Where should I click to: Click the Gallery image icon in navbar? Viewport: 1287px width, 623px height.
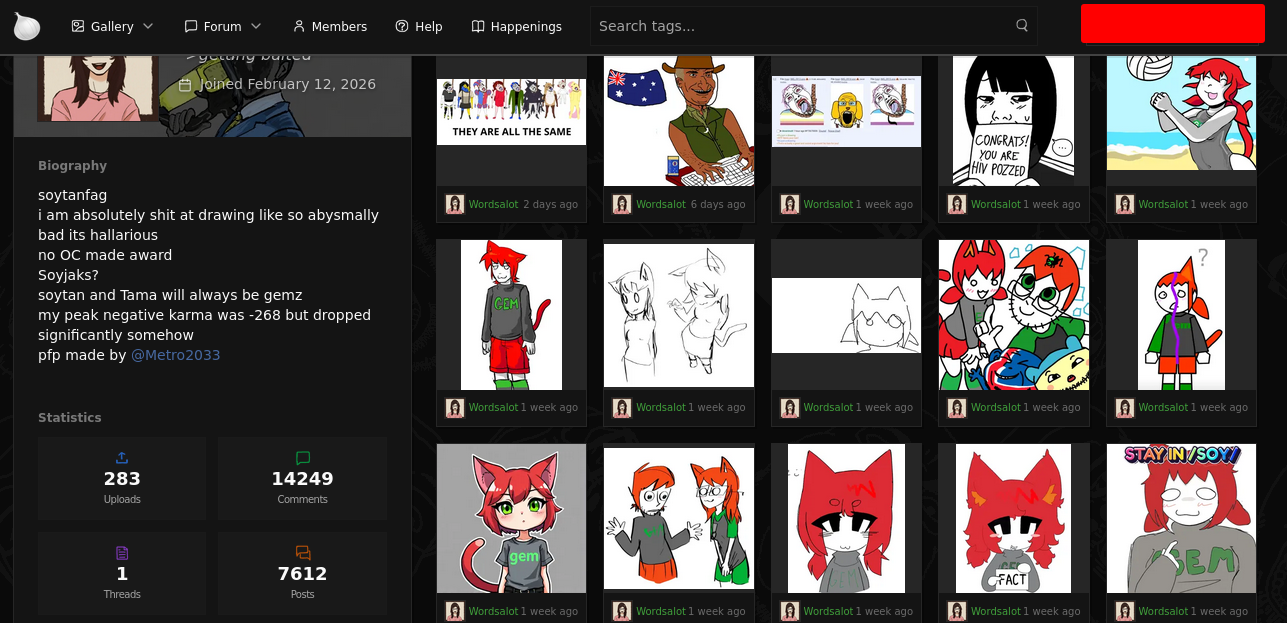click(78, 26)
